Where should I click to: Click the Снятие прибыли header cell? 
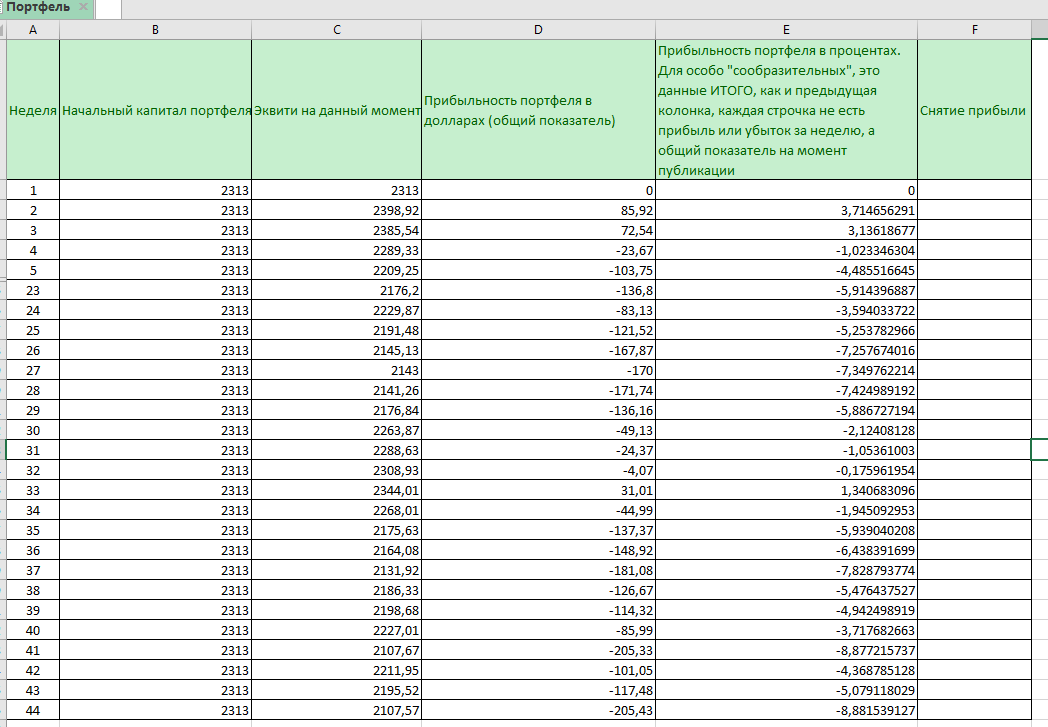pyautogui.click(x=973, y=110)
